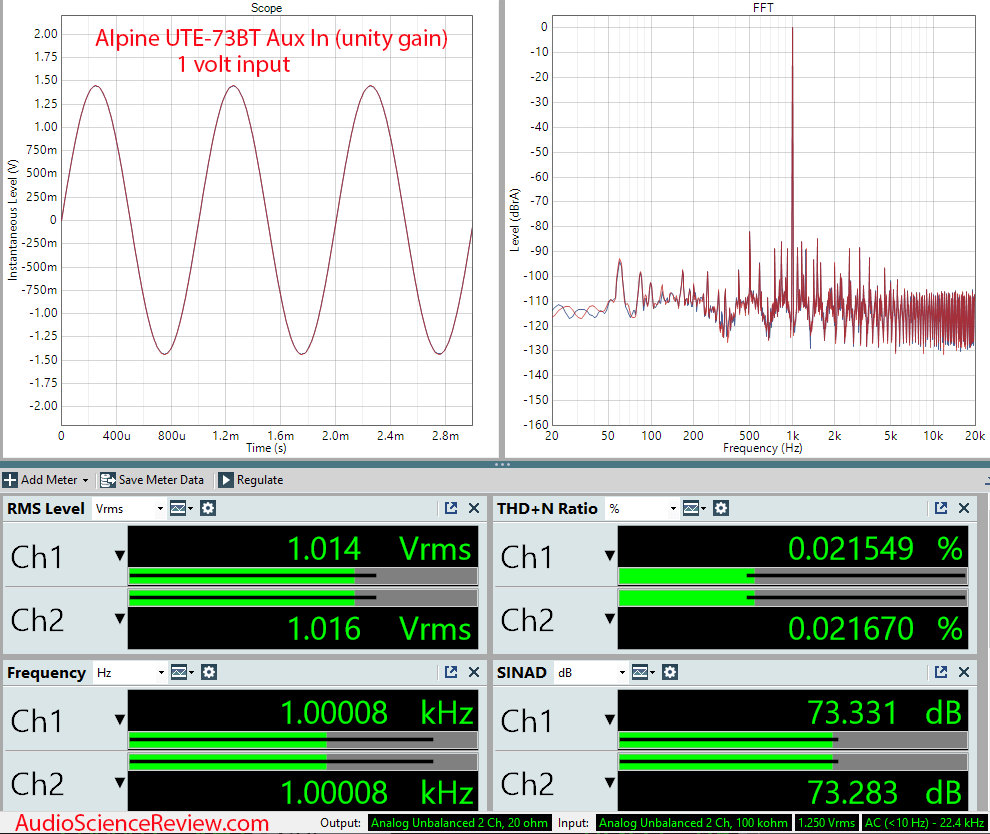Select the Scope graph title

tap(266, 8)
